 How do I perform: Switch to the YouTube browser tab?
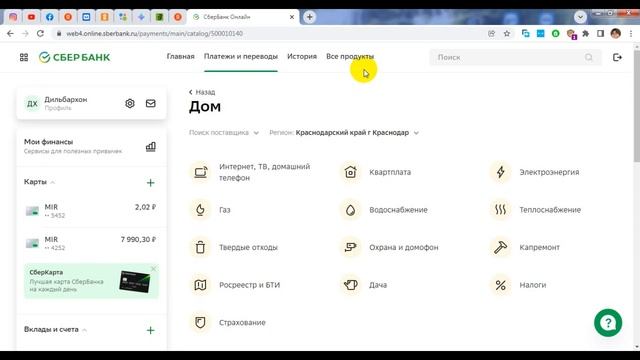(31, 17)
